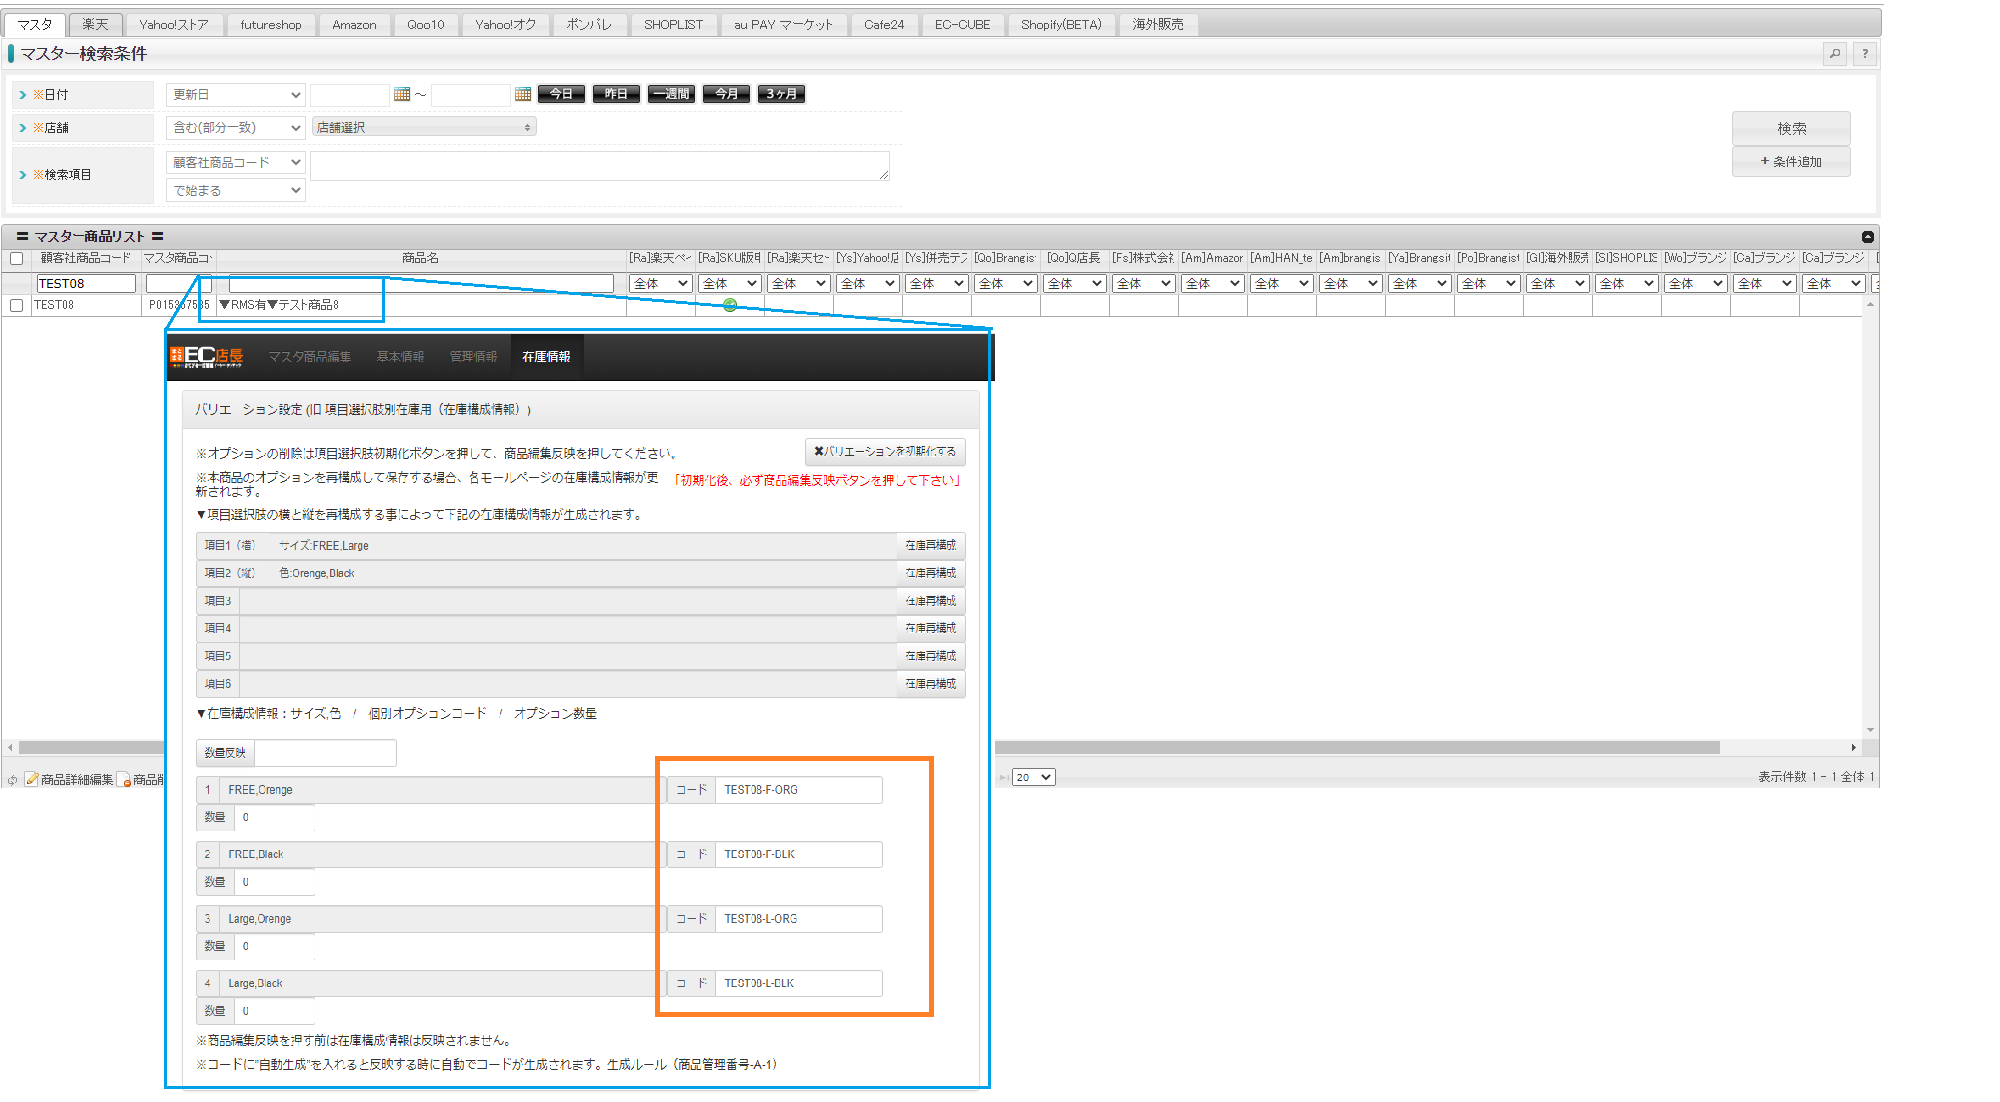Open the 更新日 date type dropdown
The image size is (2000, 1102).
[236, 95]
